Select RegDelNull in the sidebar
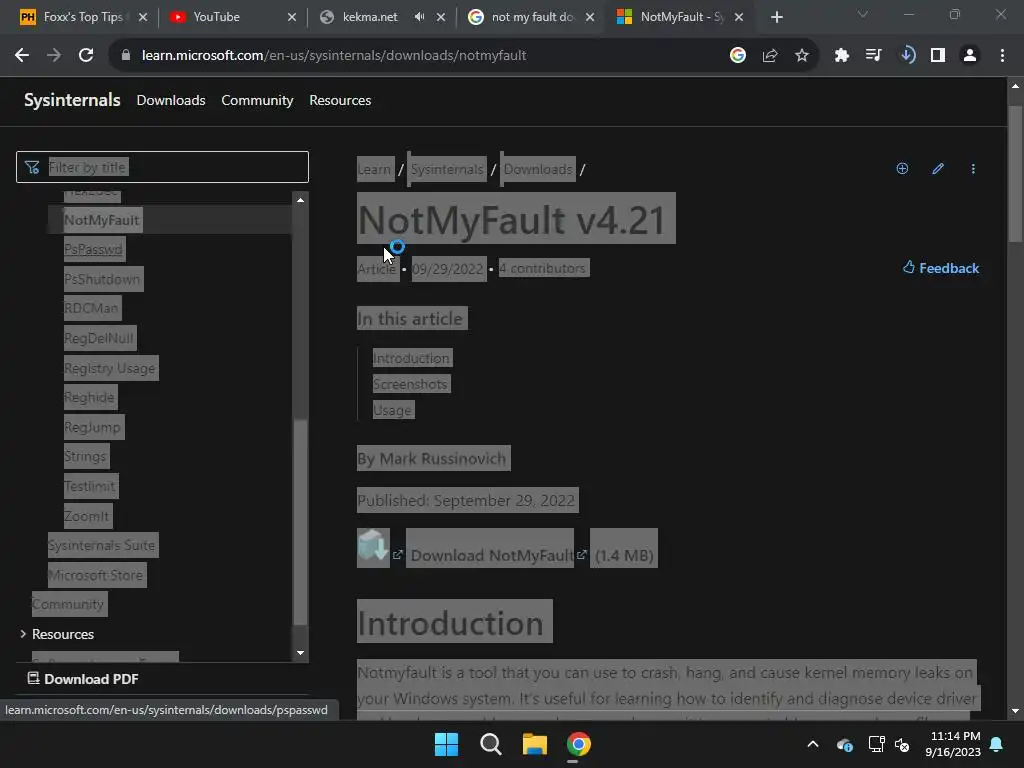 tap(99, 338)
